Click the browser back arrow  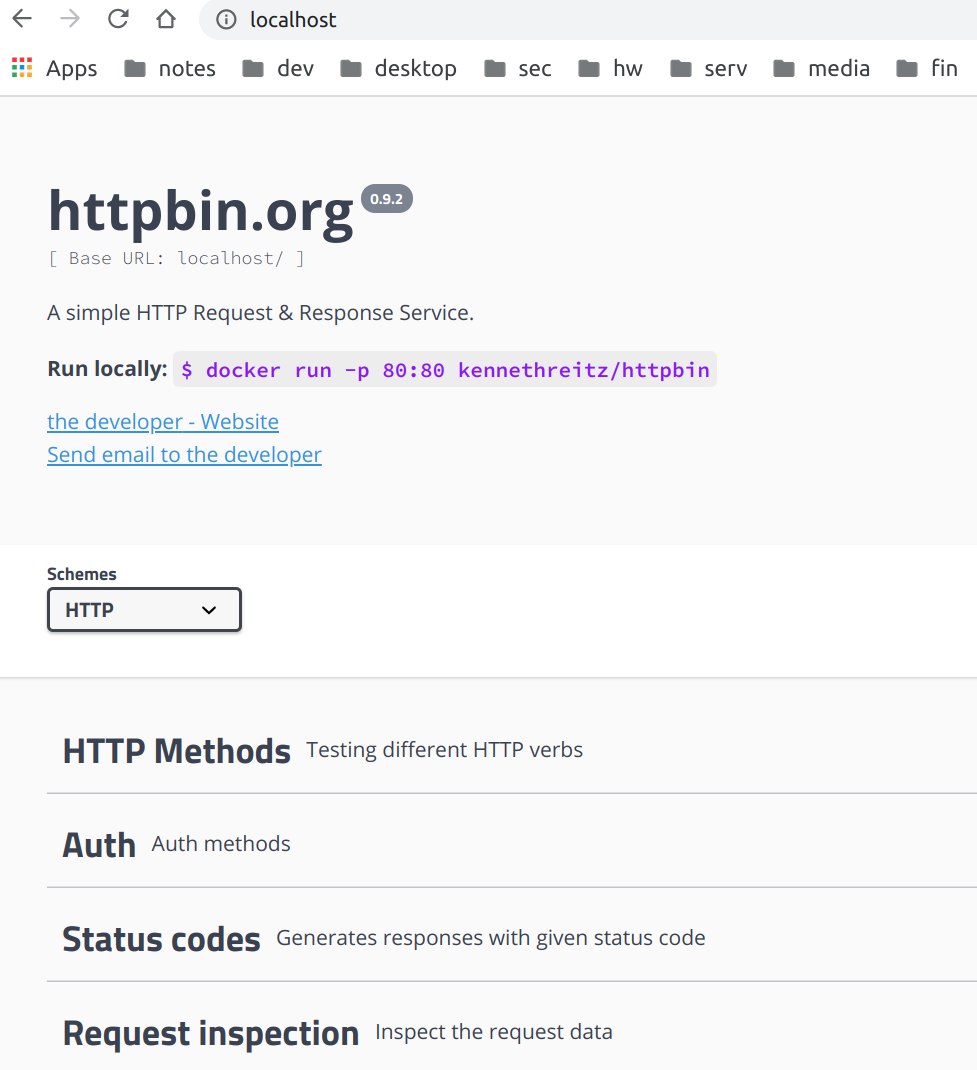click(23, 18)
